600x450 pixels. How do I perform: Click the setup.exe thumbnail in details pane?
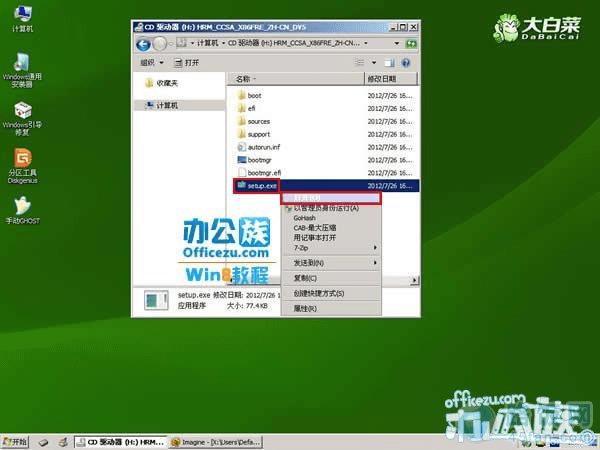click(156, 300)
